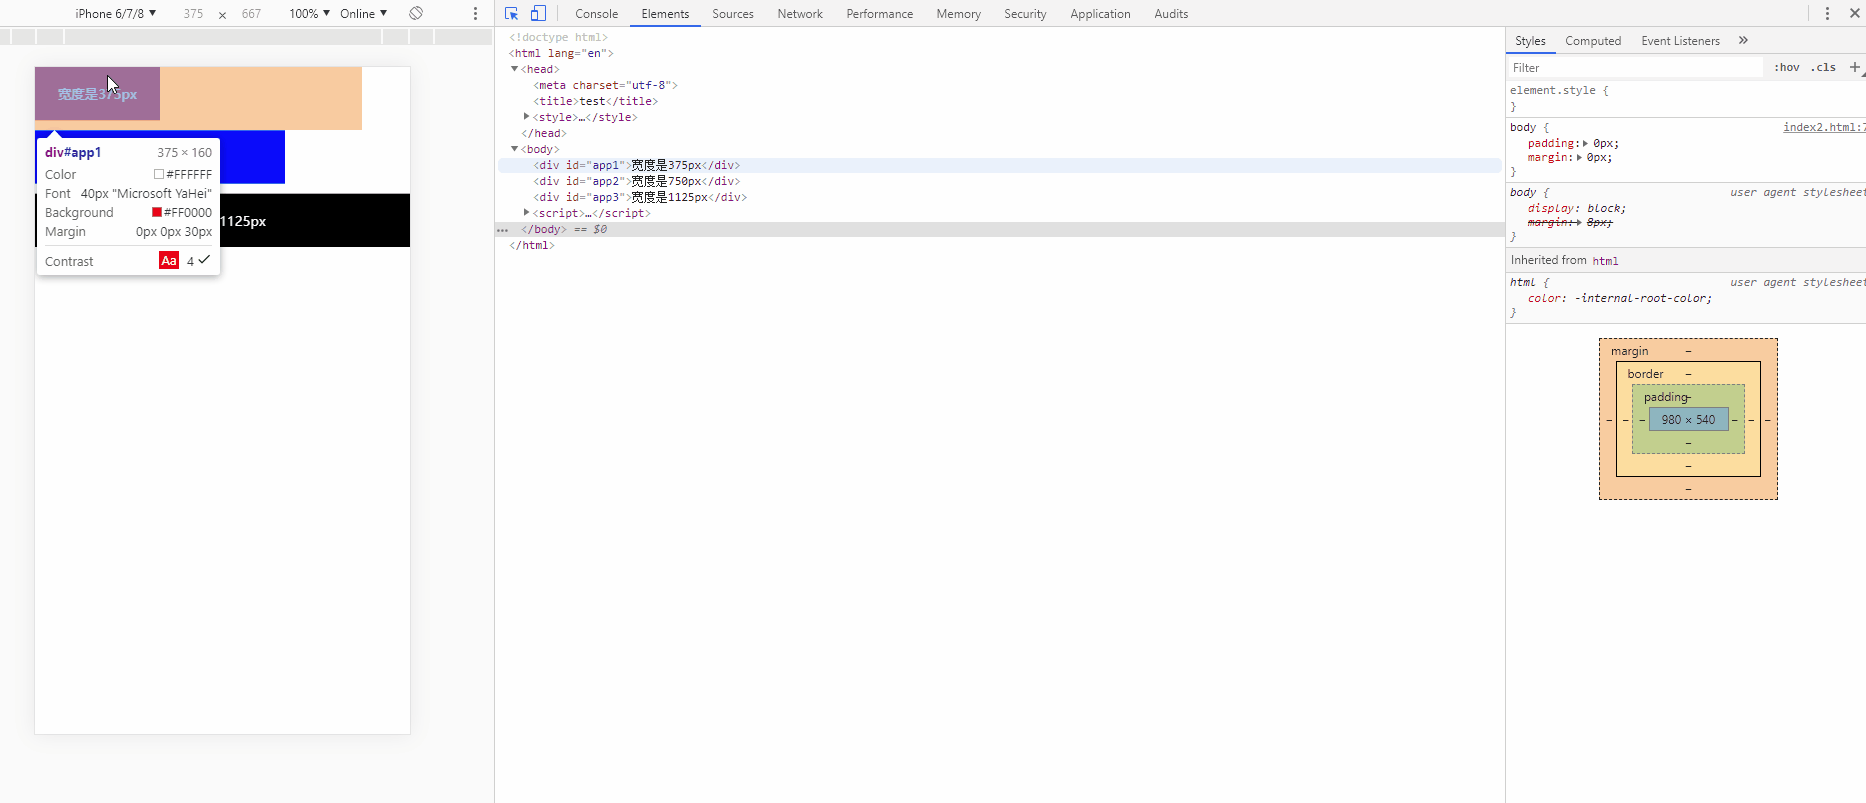
Task: Click the viewport width field showing 375
Action: tap(193, 14)
